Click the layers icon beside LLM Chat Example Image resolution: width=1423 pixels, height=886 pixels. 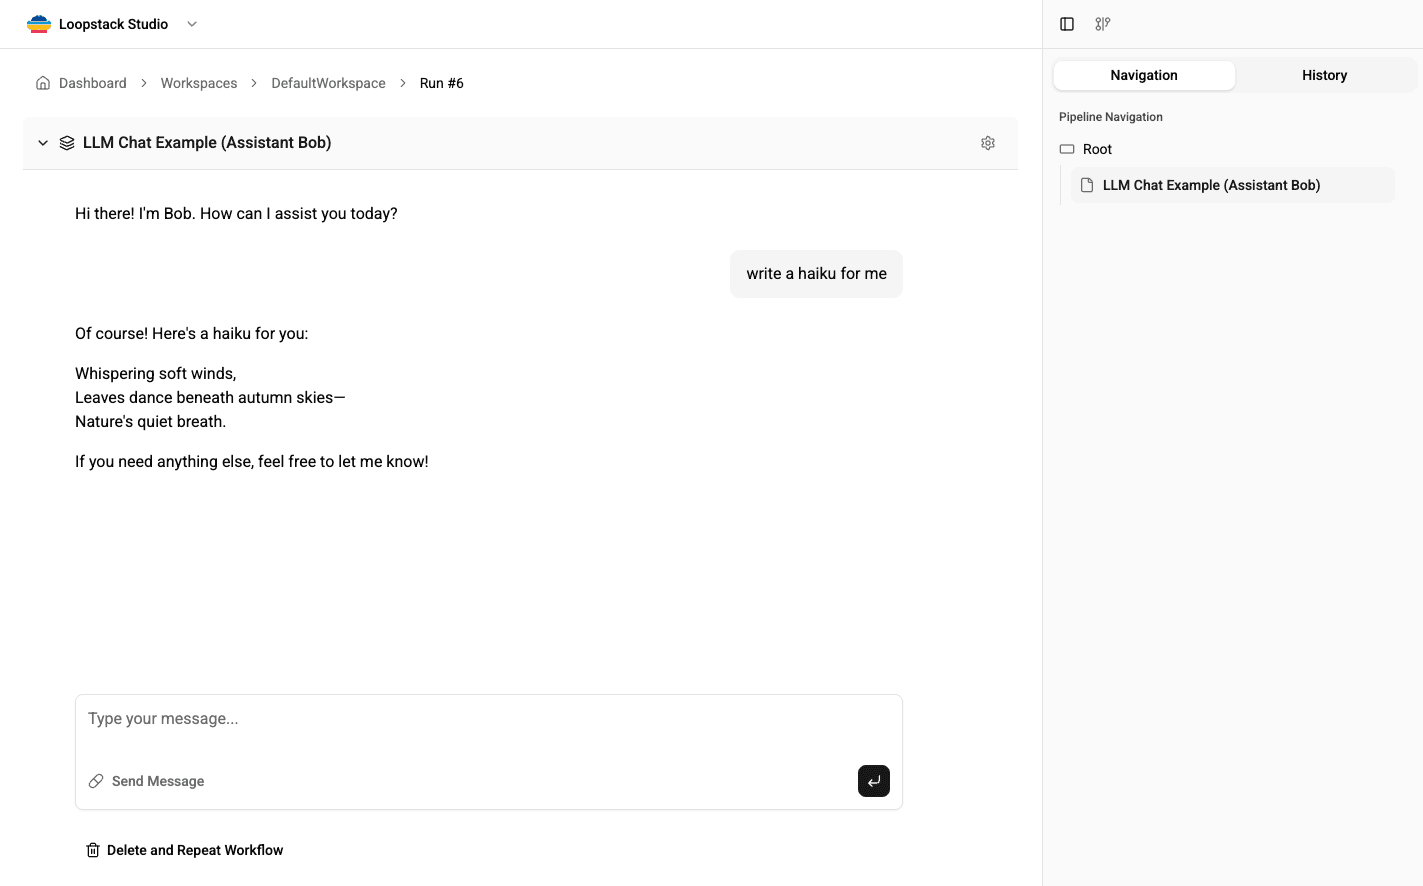[x=66, y=142]
